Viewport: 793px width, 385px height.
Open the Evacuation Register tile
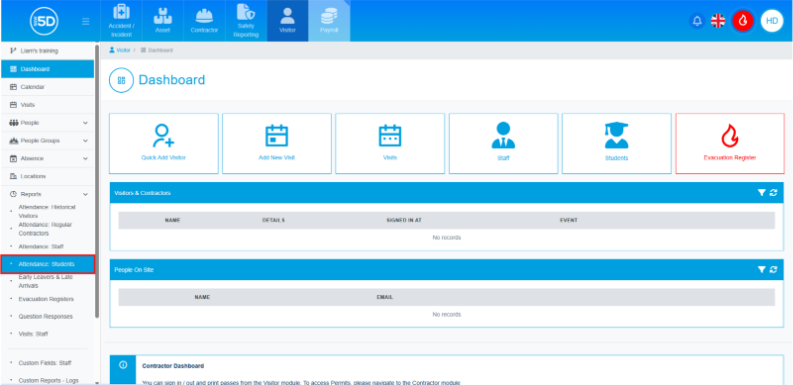730,144
